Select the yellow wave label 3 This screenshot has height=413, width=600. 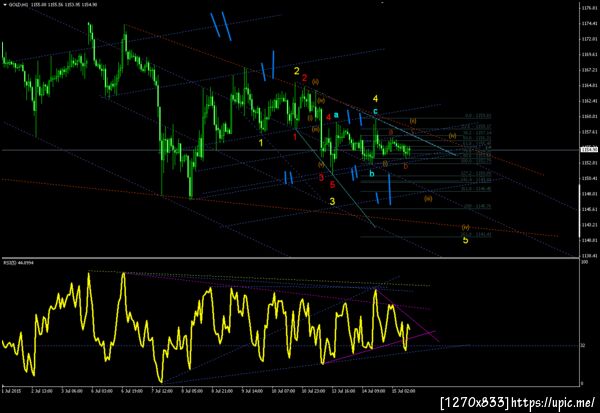pyautogui.click(x=332, y=201)
